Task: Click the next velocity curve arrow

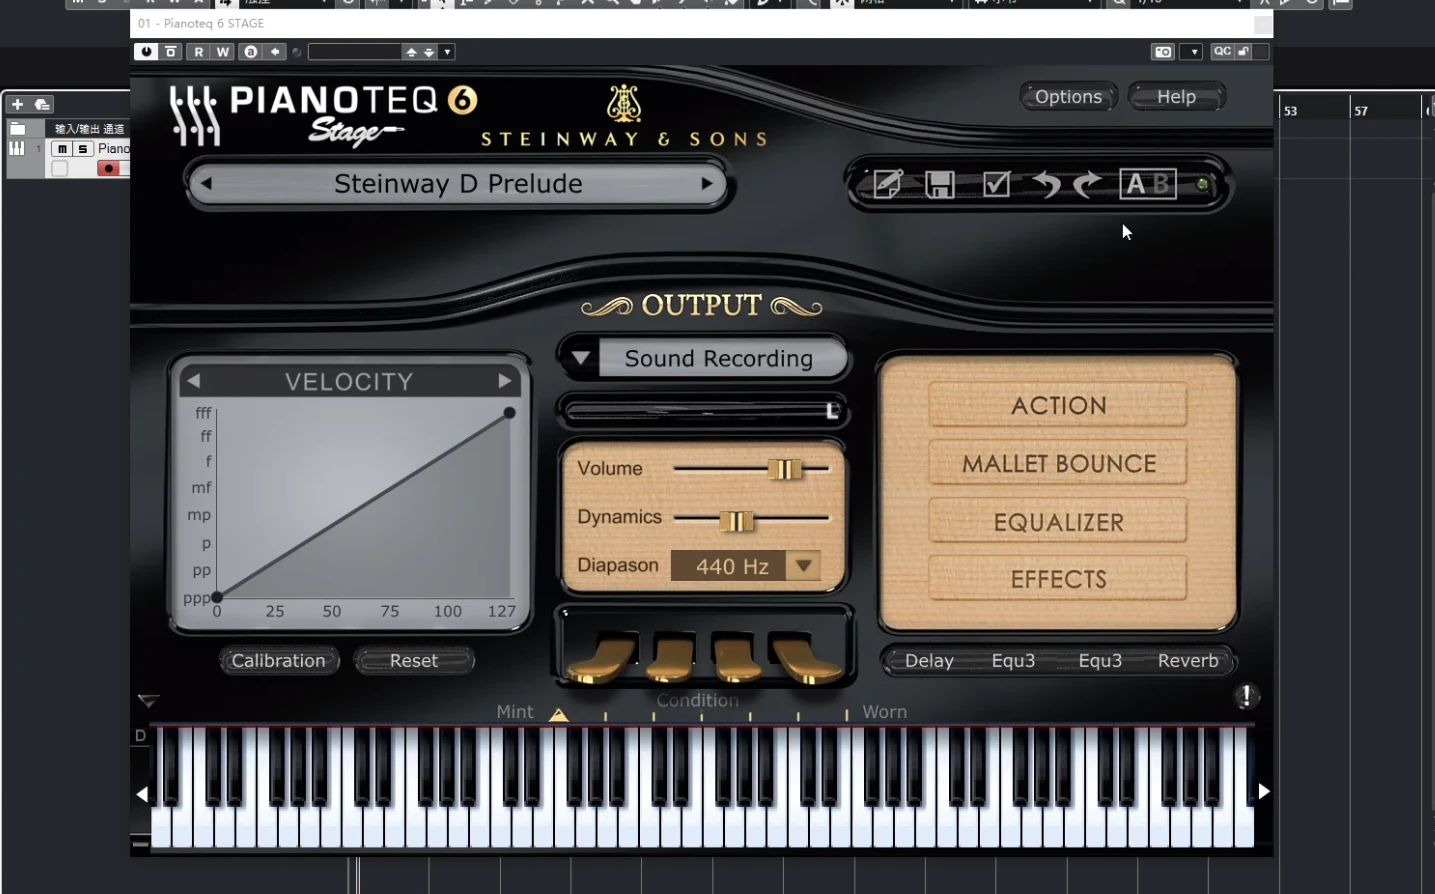Action: (x=505, y=381)
